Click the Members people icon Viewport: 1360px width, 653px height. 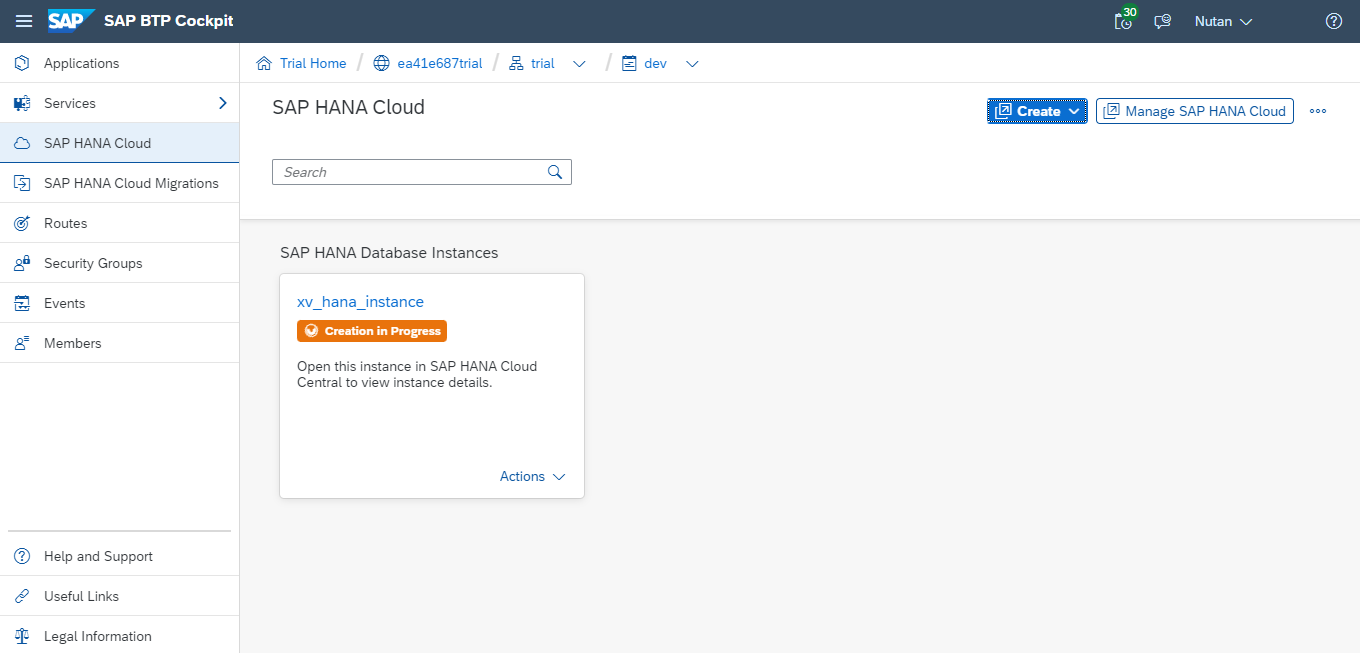pyautogui.click(x=22, y=343)
